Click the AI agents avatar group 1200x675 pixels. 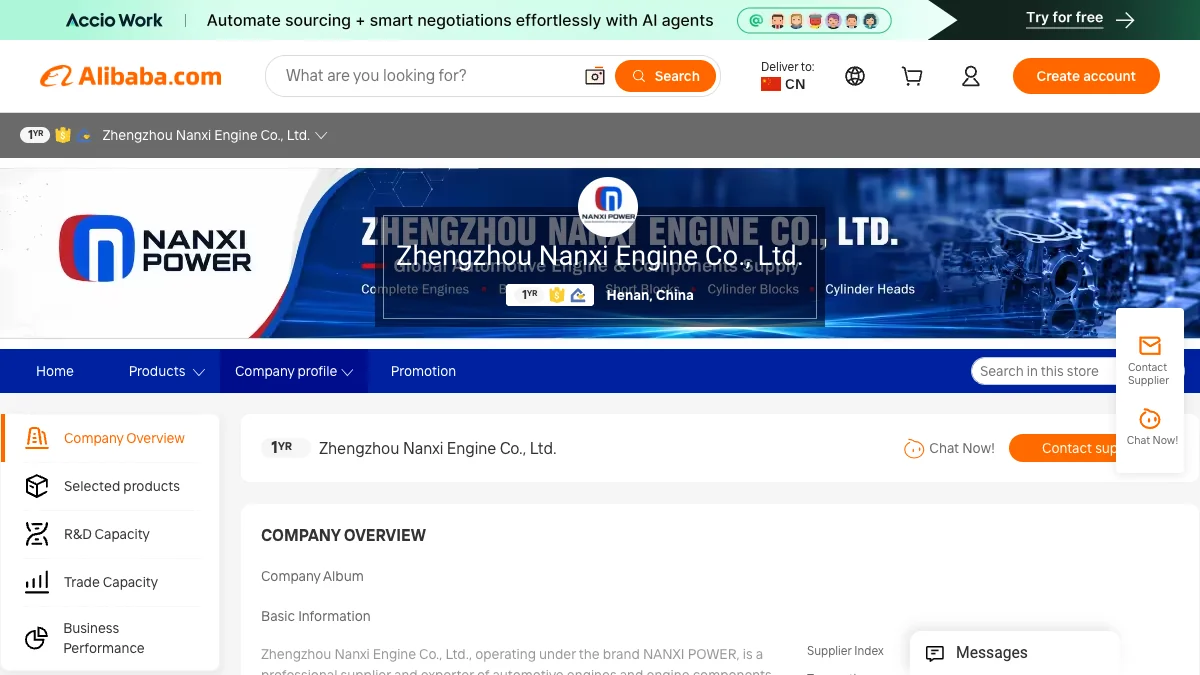pyautogui.click(x=814, y=20)
